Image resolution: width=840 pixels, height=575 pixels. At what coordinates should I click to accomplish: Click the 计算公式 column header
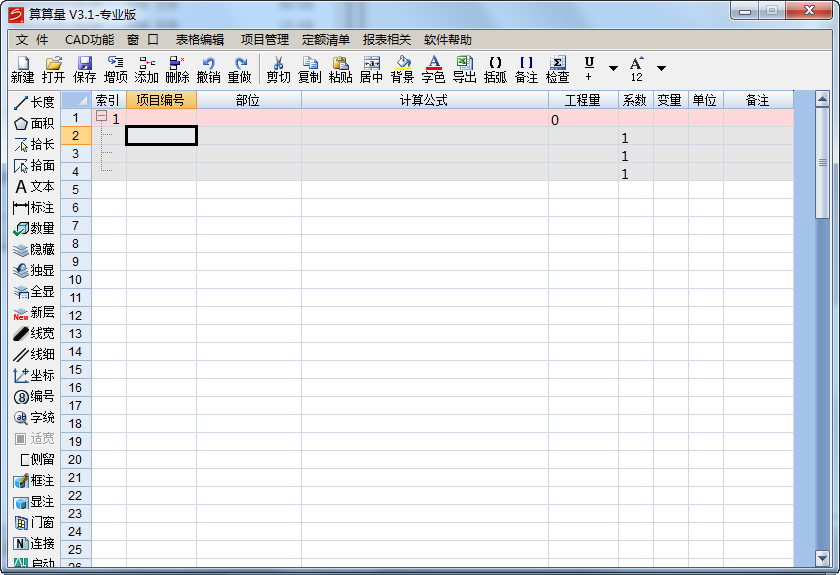point(424,100)
